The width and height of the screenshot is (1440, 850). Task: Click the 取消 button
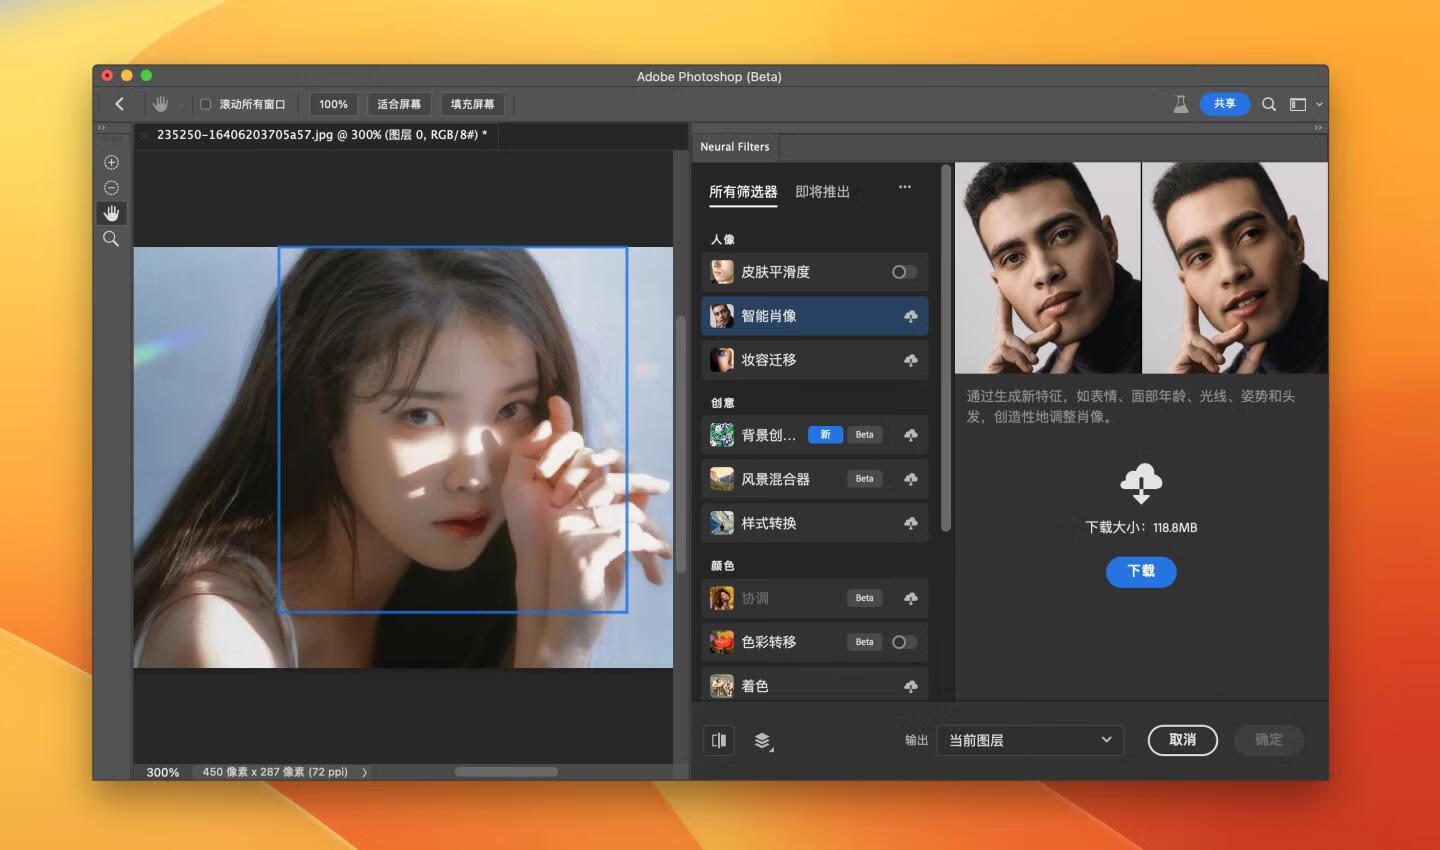[x=1183, y=740]
